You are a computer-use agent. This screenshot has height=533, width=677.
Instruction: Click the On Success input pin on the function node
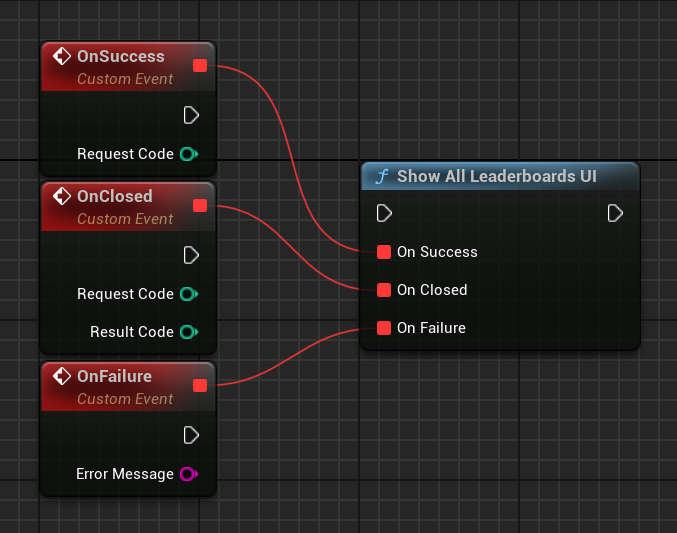(384, 252)
